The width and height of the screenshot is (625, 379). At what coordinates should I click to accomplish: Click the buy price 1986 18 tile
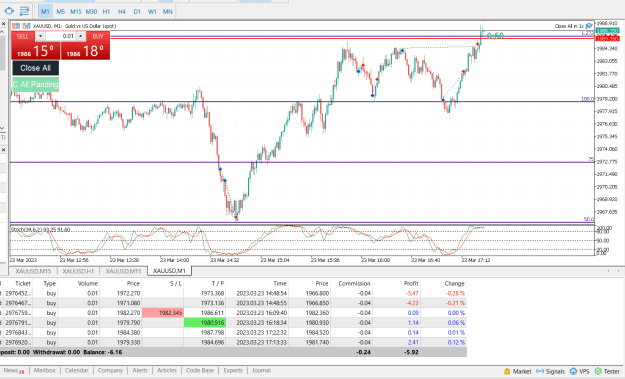coord(85,51)
